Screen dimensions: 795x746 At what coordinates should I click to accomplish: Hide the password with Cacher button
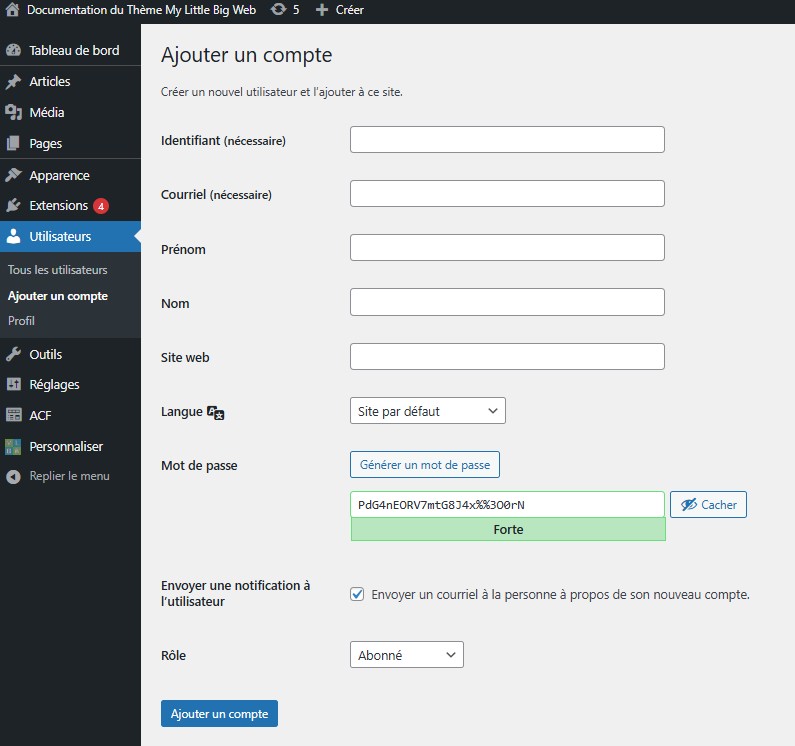(708, 505)
